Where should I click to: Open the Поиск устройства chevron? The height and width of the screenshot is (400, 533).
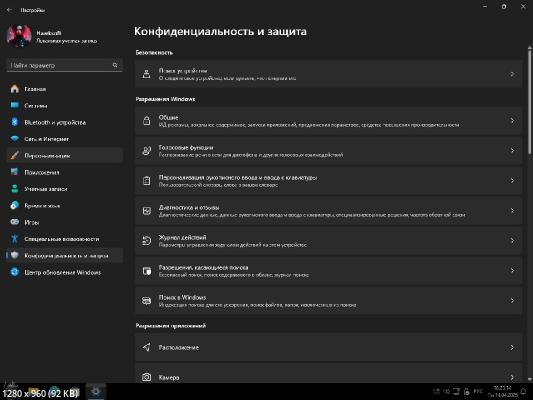512,74
